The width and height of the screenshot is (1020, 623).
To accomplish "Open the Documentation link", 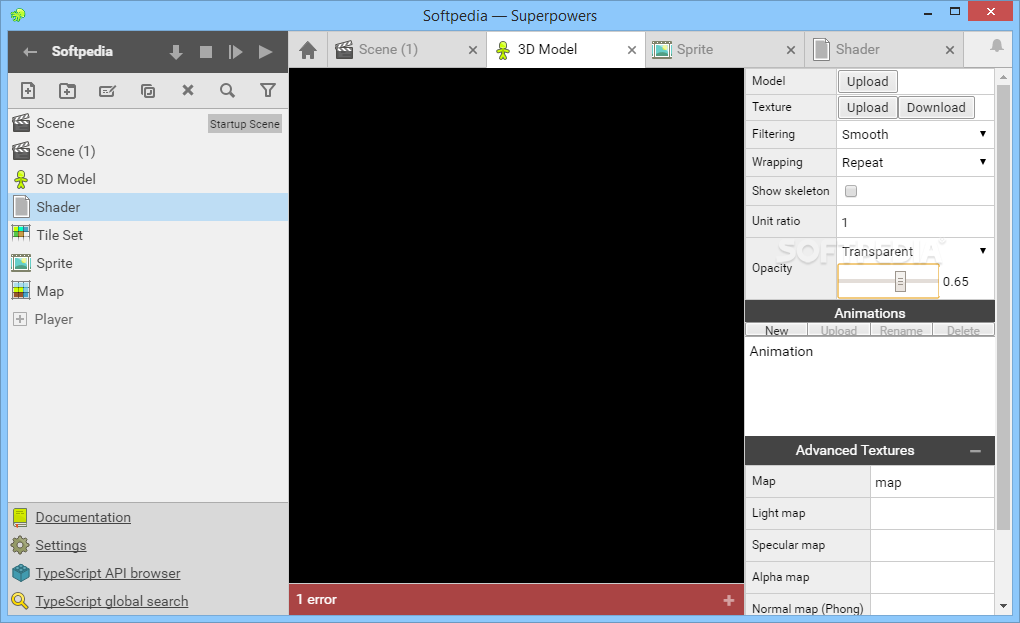I will [83, 517].
